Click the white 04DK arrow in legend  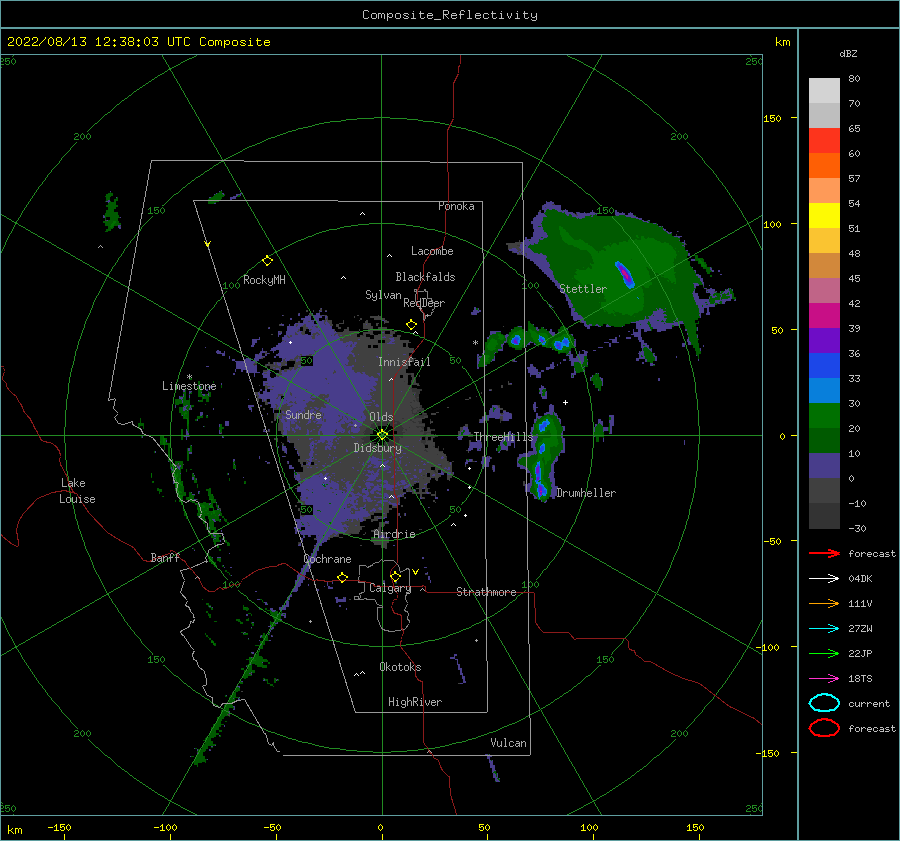point(824,578)
